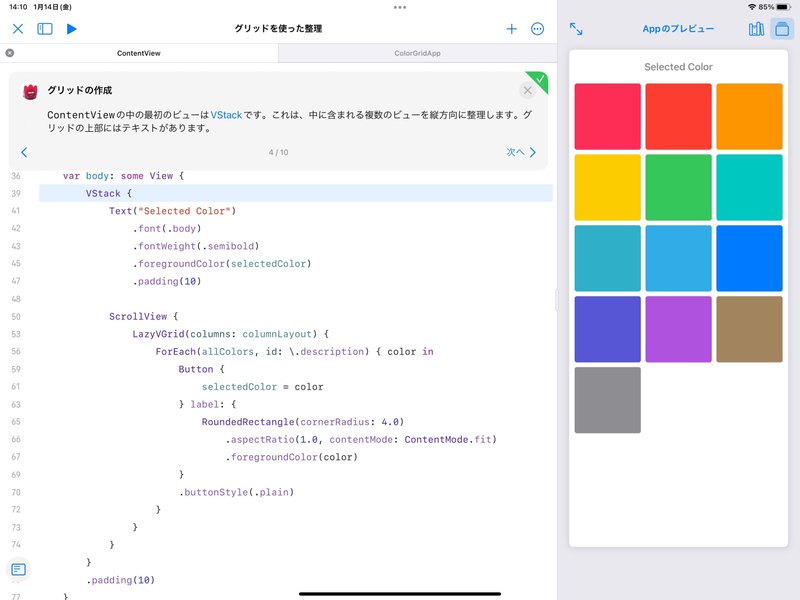Select the purple color swatch
The height and width of the screenshot is (600, 800).
(678, 329)
